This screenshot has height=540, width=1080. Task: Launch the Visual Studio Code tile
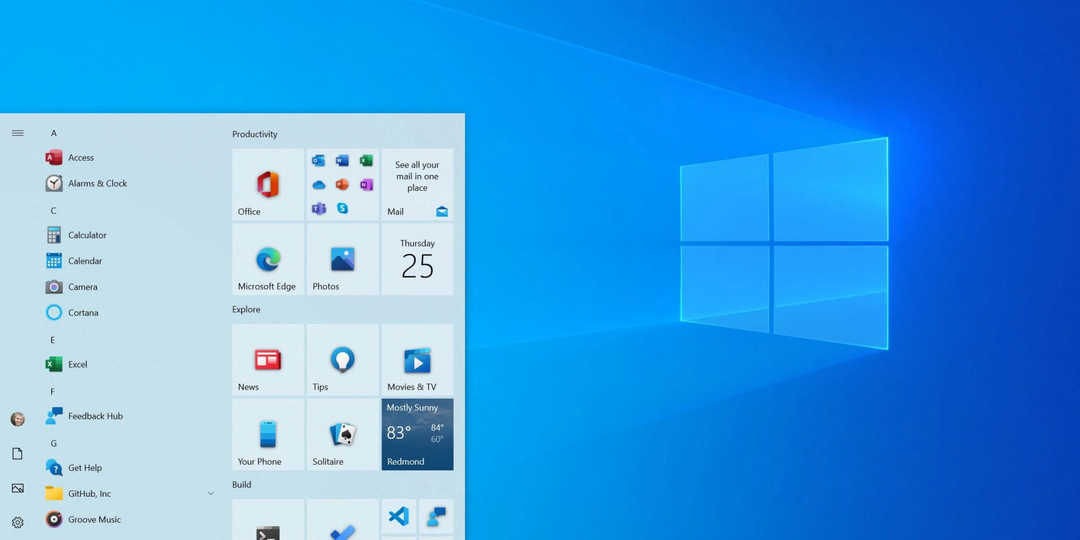tap(399, 517)
